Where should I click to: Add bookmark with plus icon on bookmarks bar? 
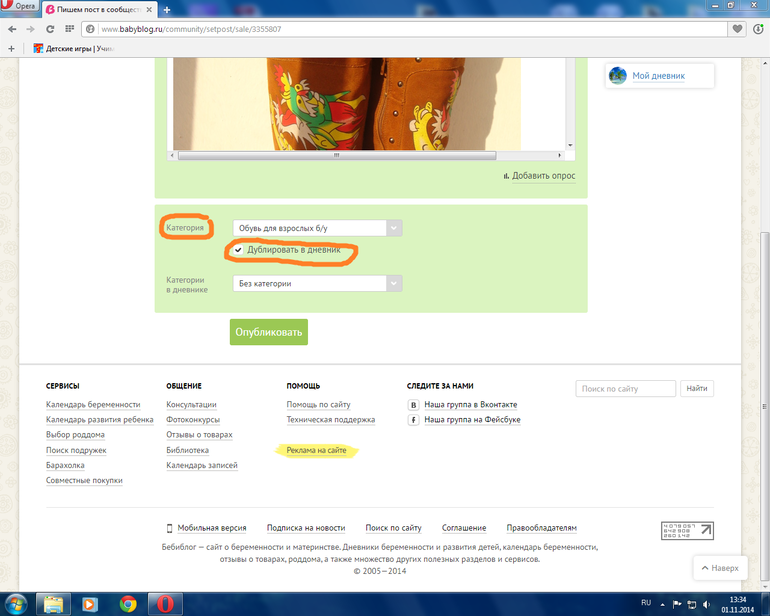pyautogui.click(x=11, y=49)
